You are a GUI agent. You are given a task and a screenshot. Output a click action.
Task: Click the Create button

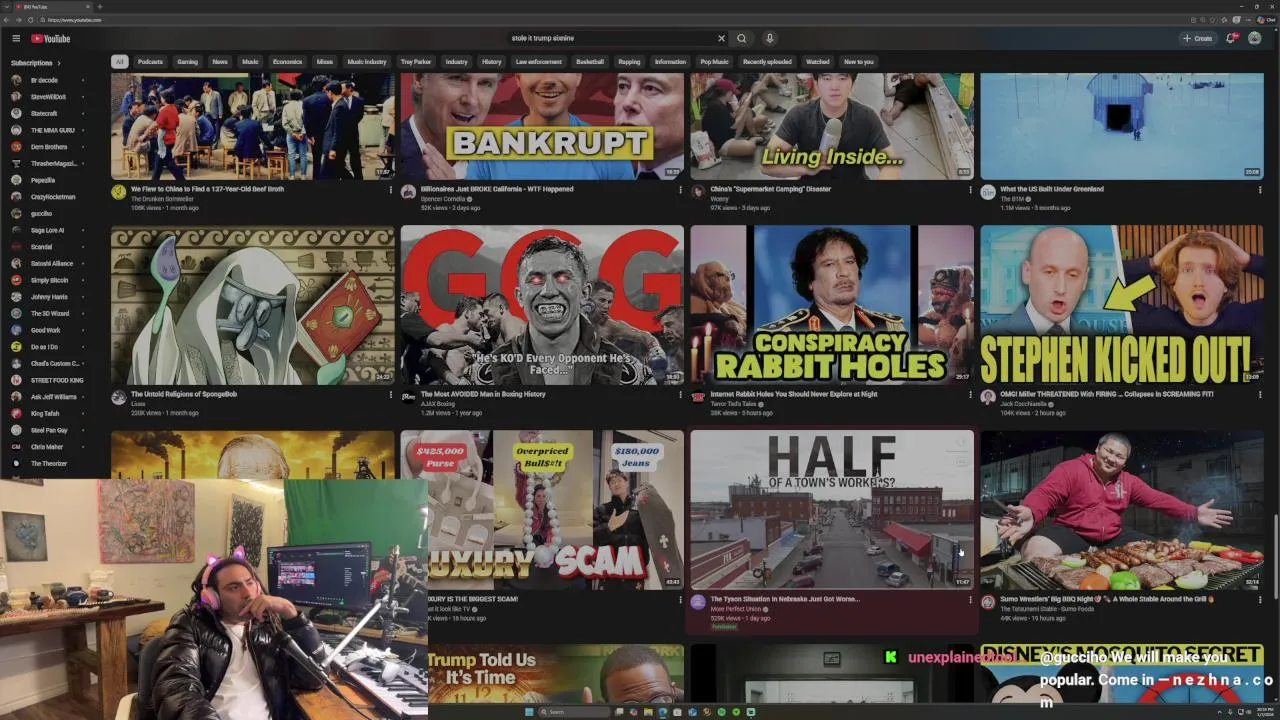tap(1197, 38)
